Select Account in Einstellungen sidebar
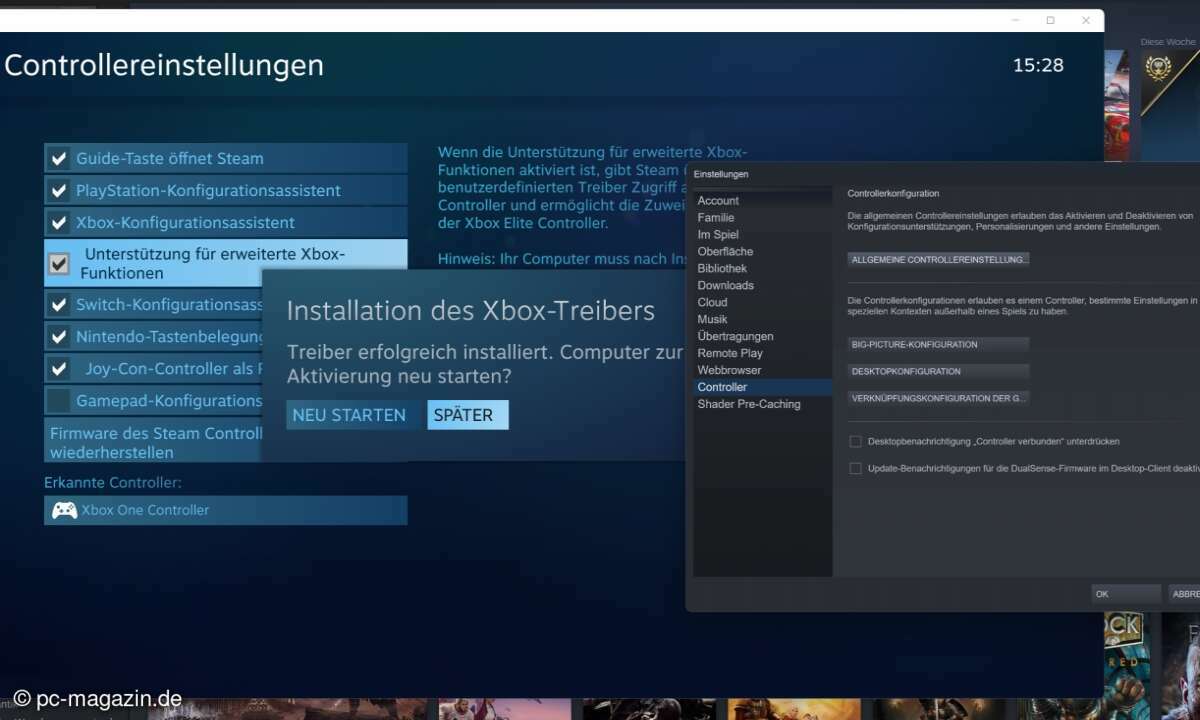 point(718,201)
